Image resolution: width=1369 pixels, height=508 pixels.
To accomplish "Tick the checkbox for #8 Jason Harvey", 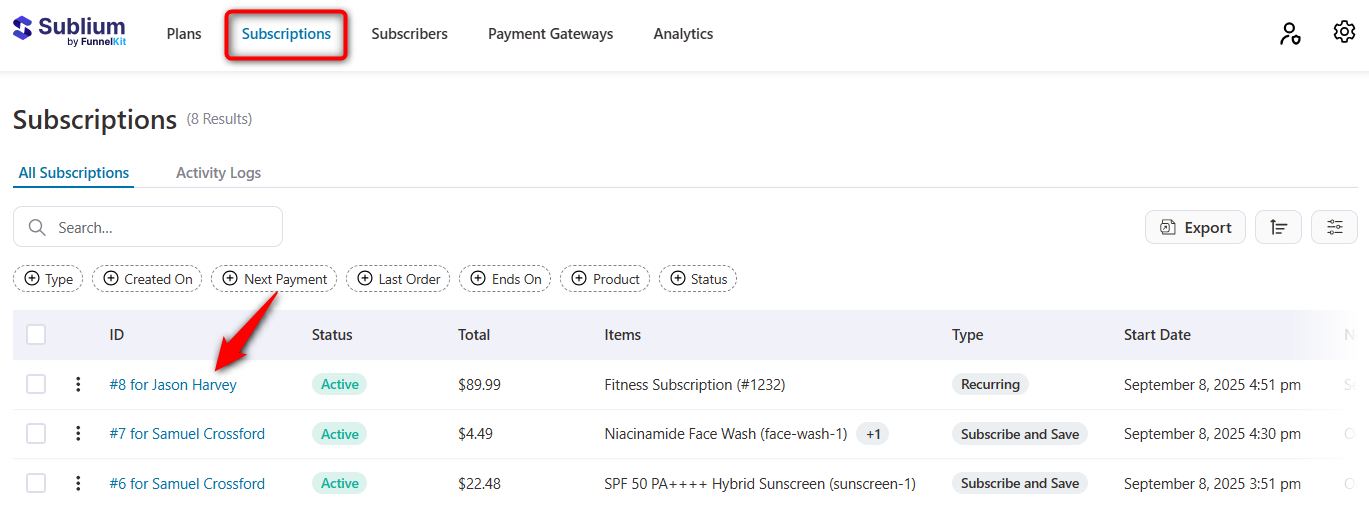I will 36,384.
